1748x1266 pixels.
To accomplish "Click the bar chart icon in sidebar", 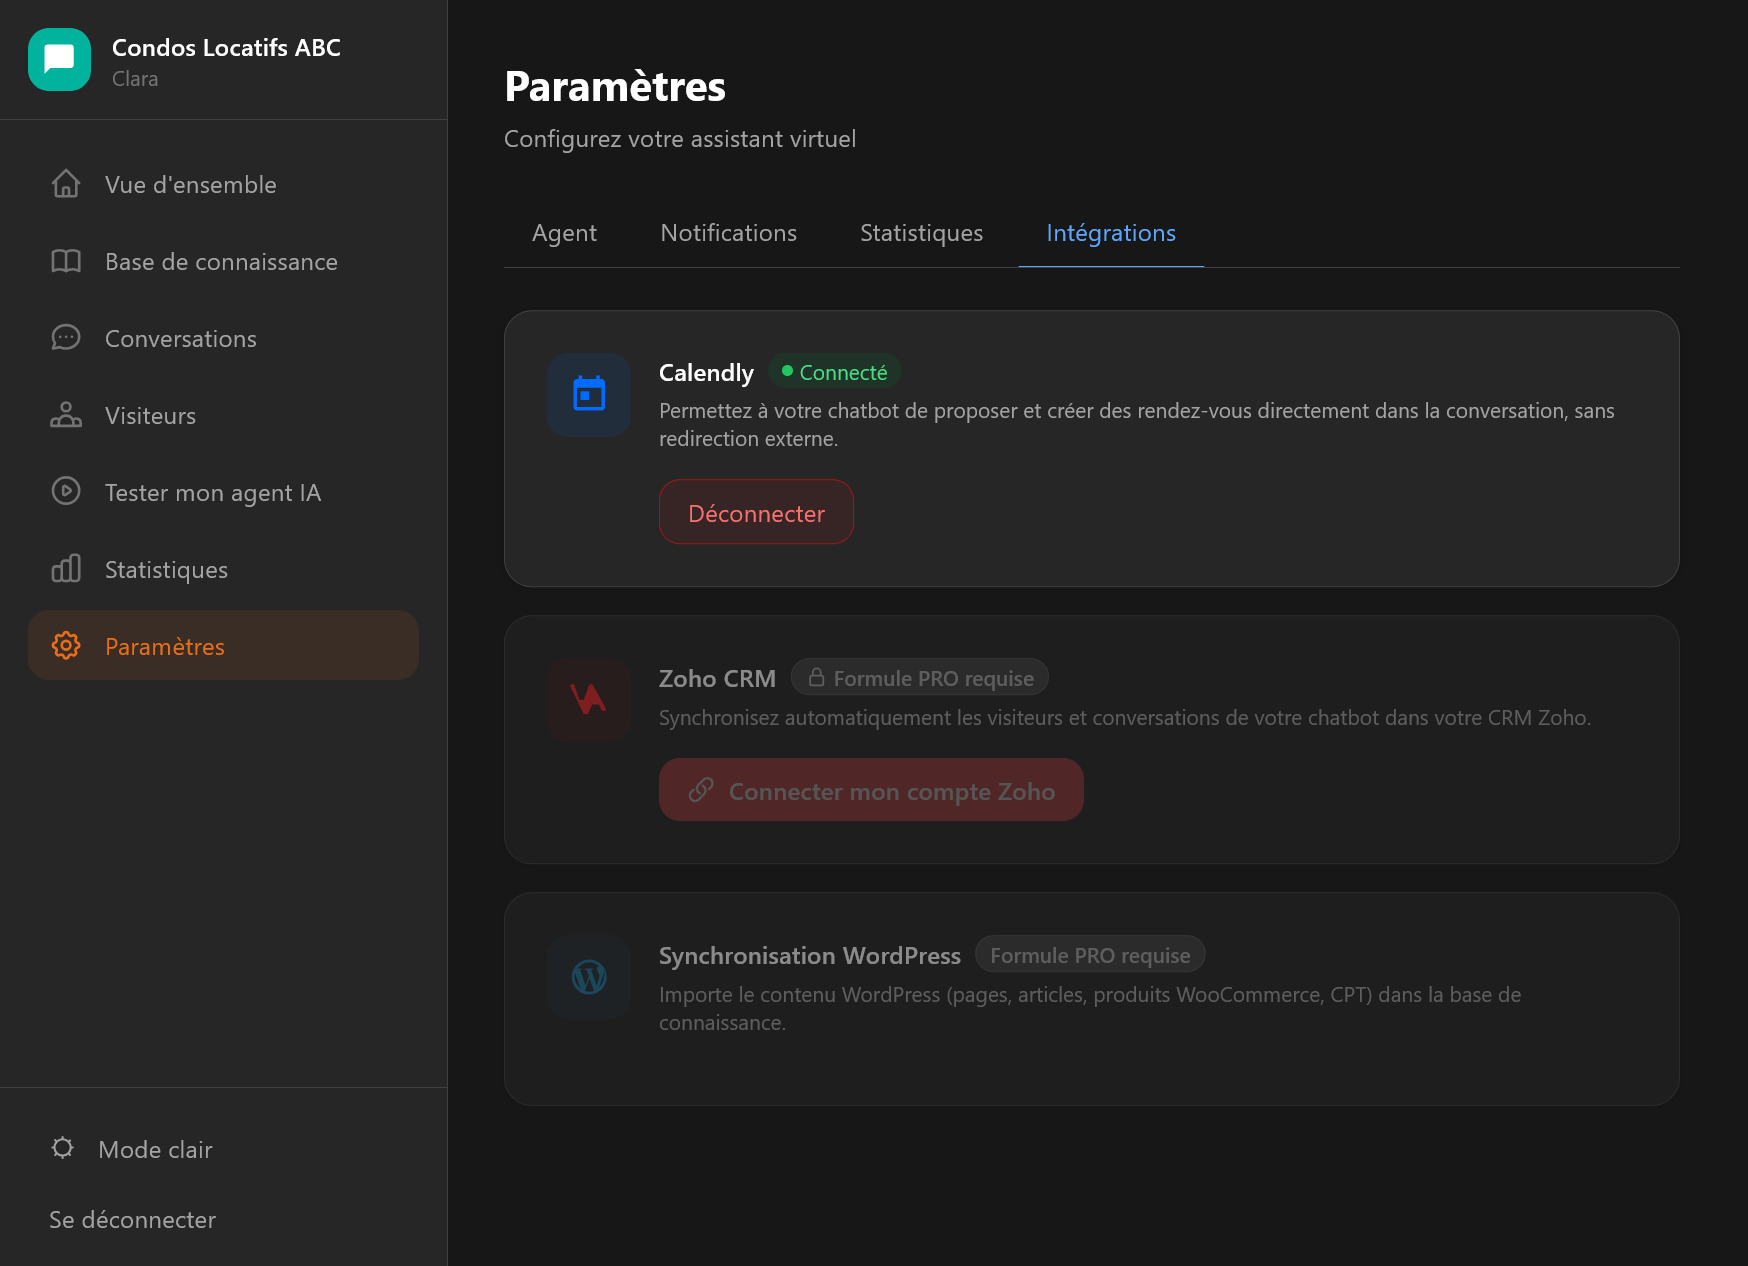I will point(66,569).
